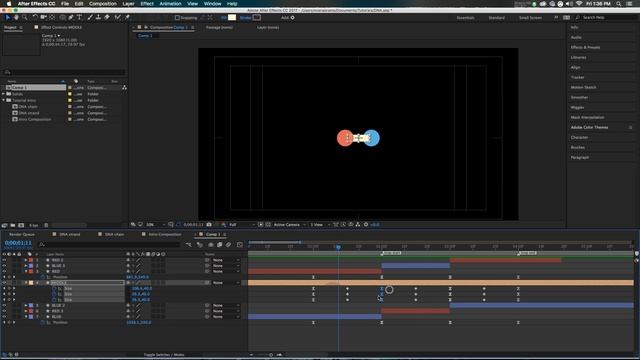
Task: Hide the BLUE 3 layer eye
Action: [4, 266]
